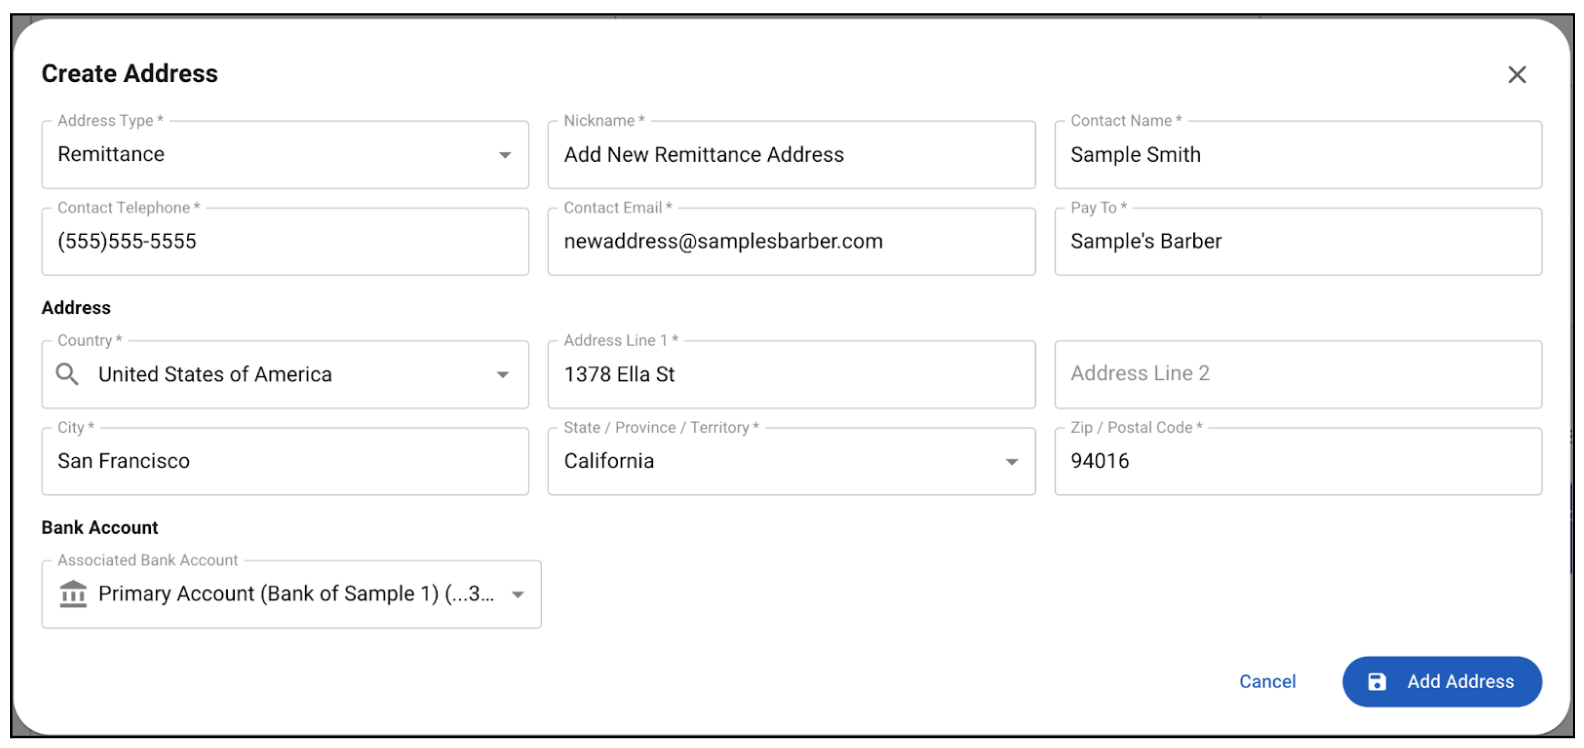Click the bank icon beside Primary Account
This screenshot has height=748, width=1584.
coord(72,593)
